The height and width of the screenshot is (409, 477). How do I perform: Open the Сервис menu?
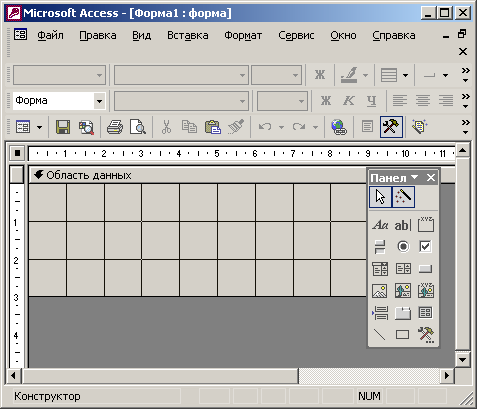[x=296, y=35]
